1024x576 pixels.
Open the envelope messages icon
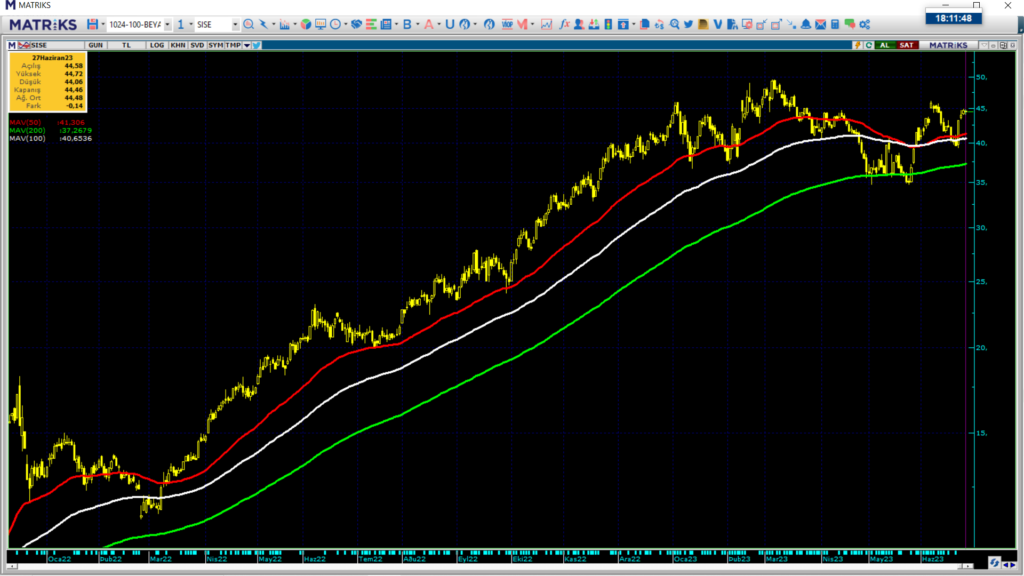pyautogui.click(x=820, y=24)
